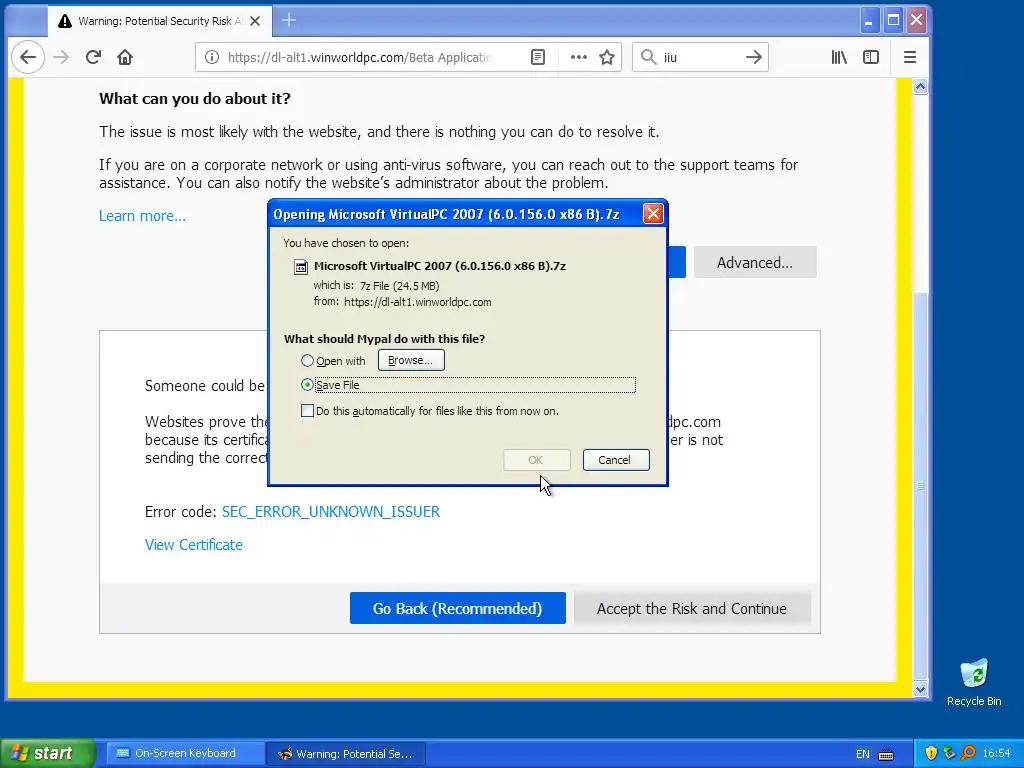Screen dimensions: 1024x768
Task: Open the browser Home page icon
Action: click(x=125, y=57)
